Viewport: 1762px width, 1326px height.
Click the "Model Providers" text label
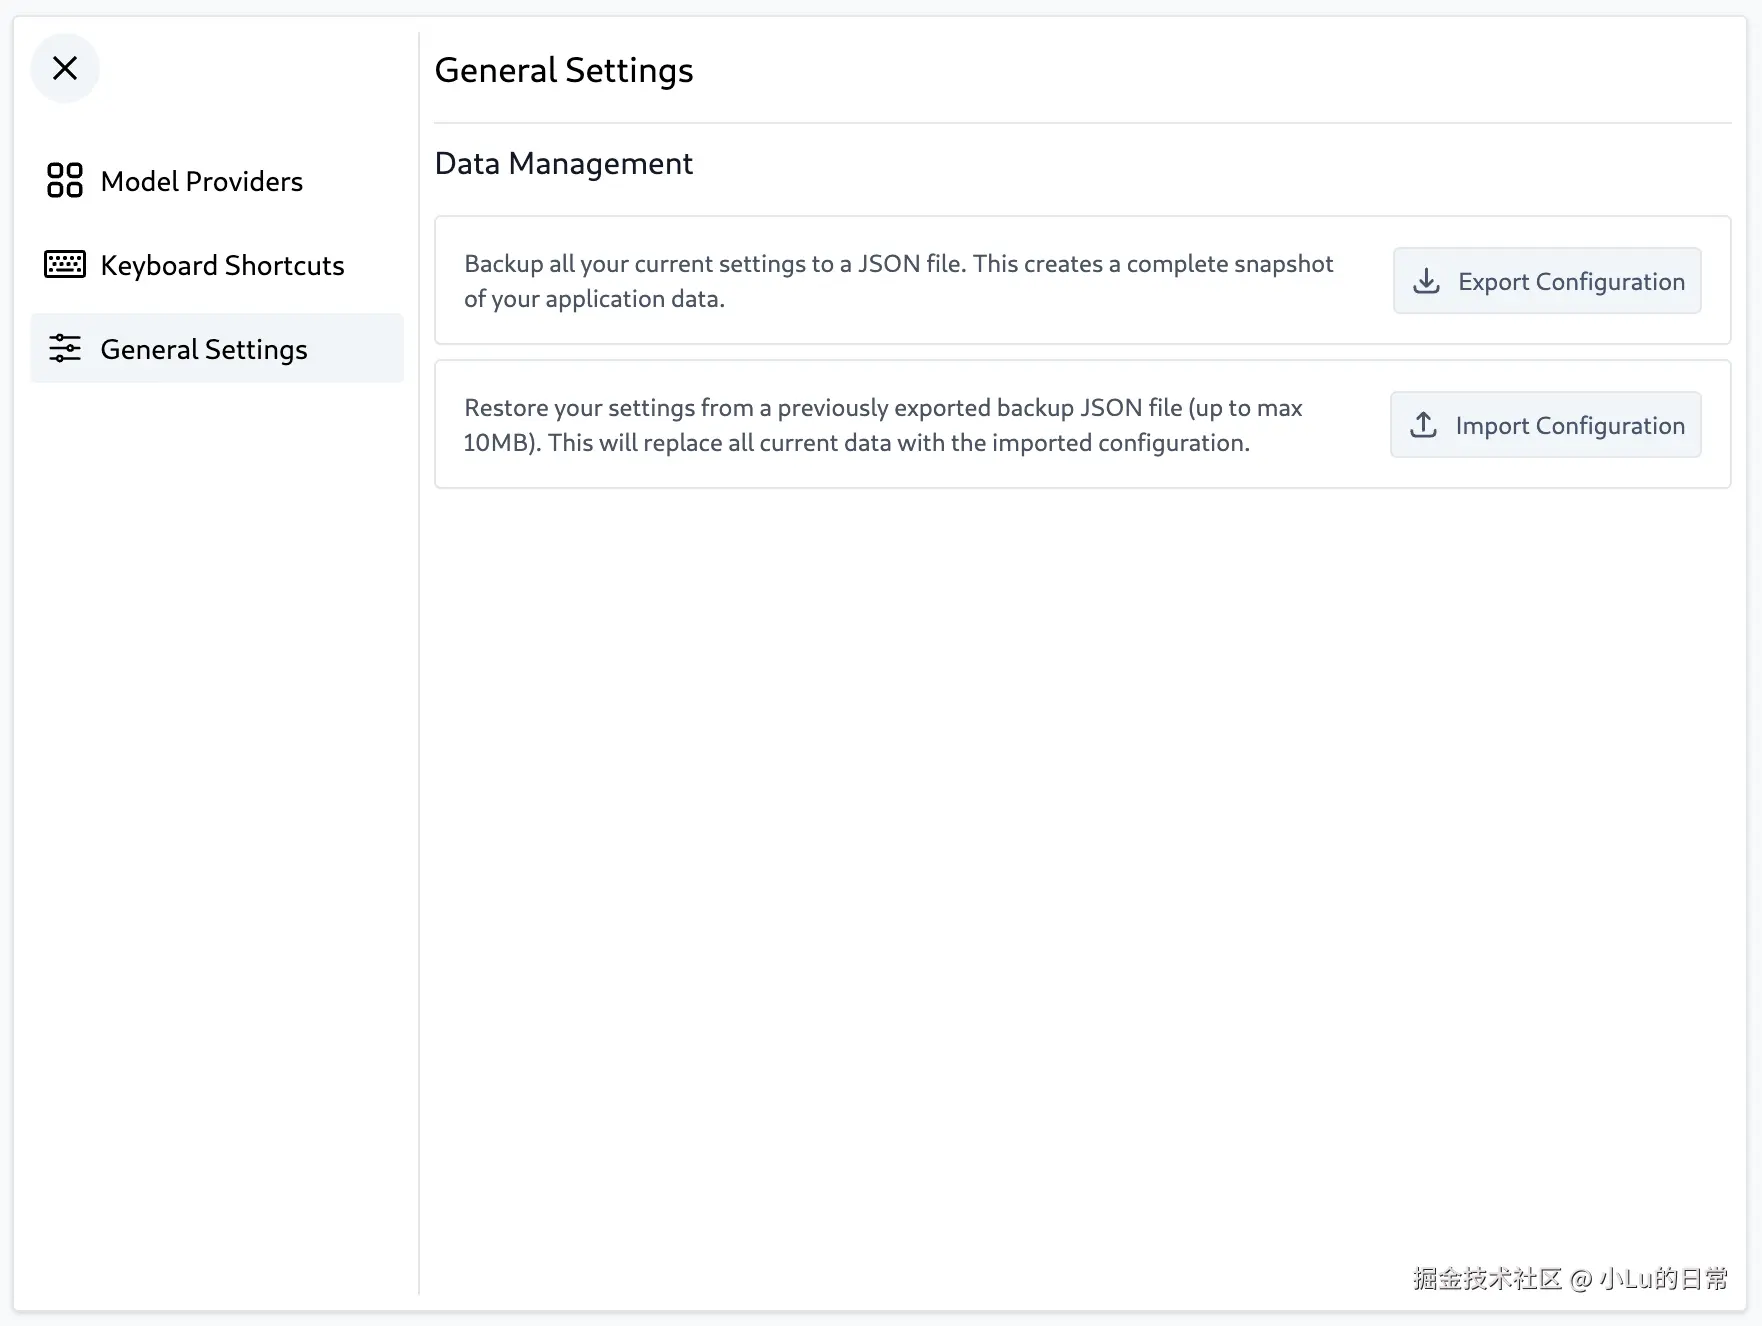coord(201,181)
